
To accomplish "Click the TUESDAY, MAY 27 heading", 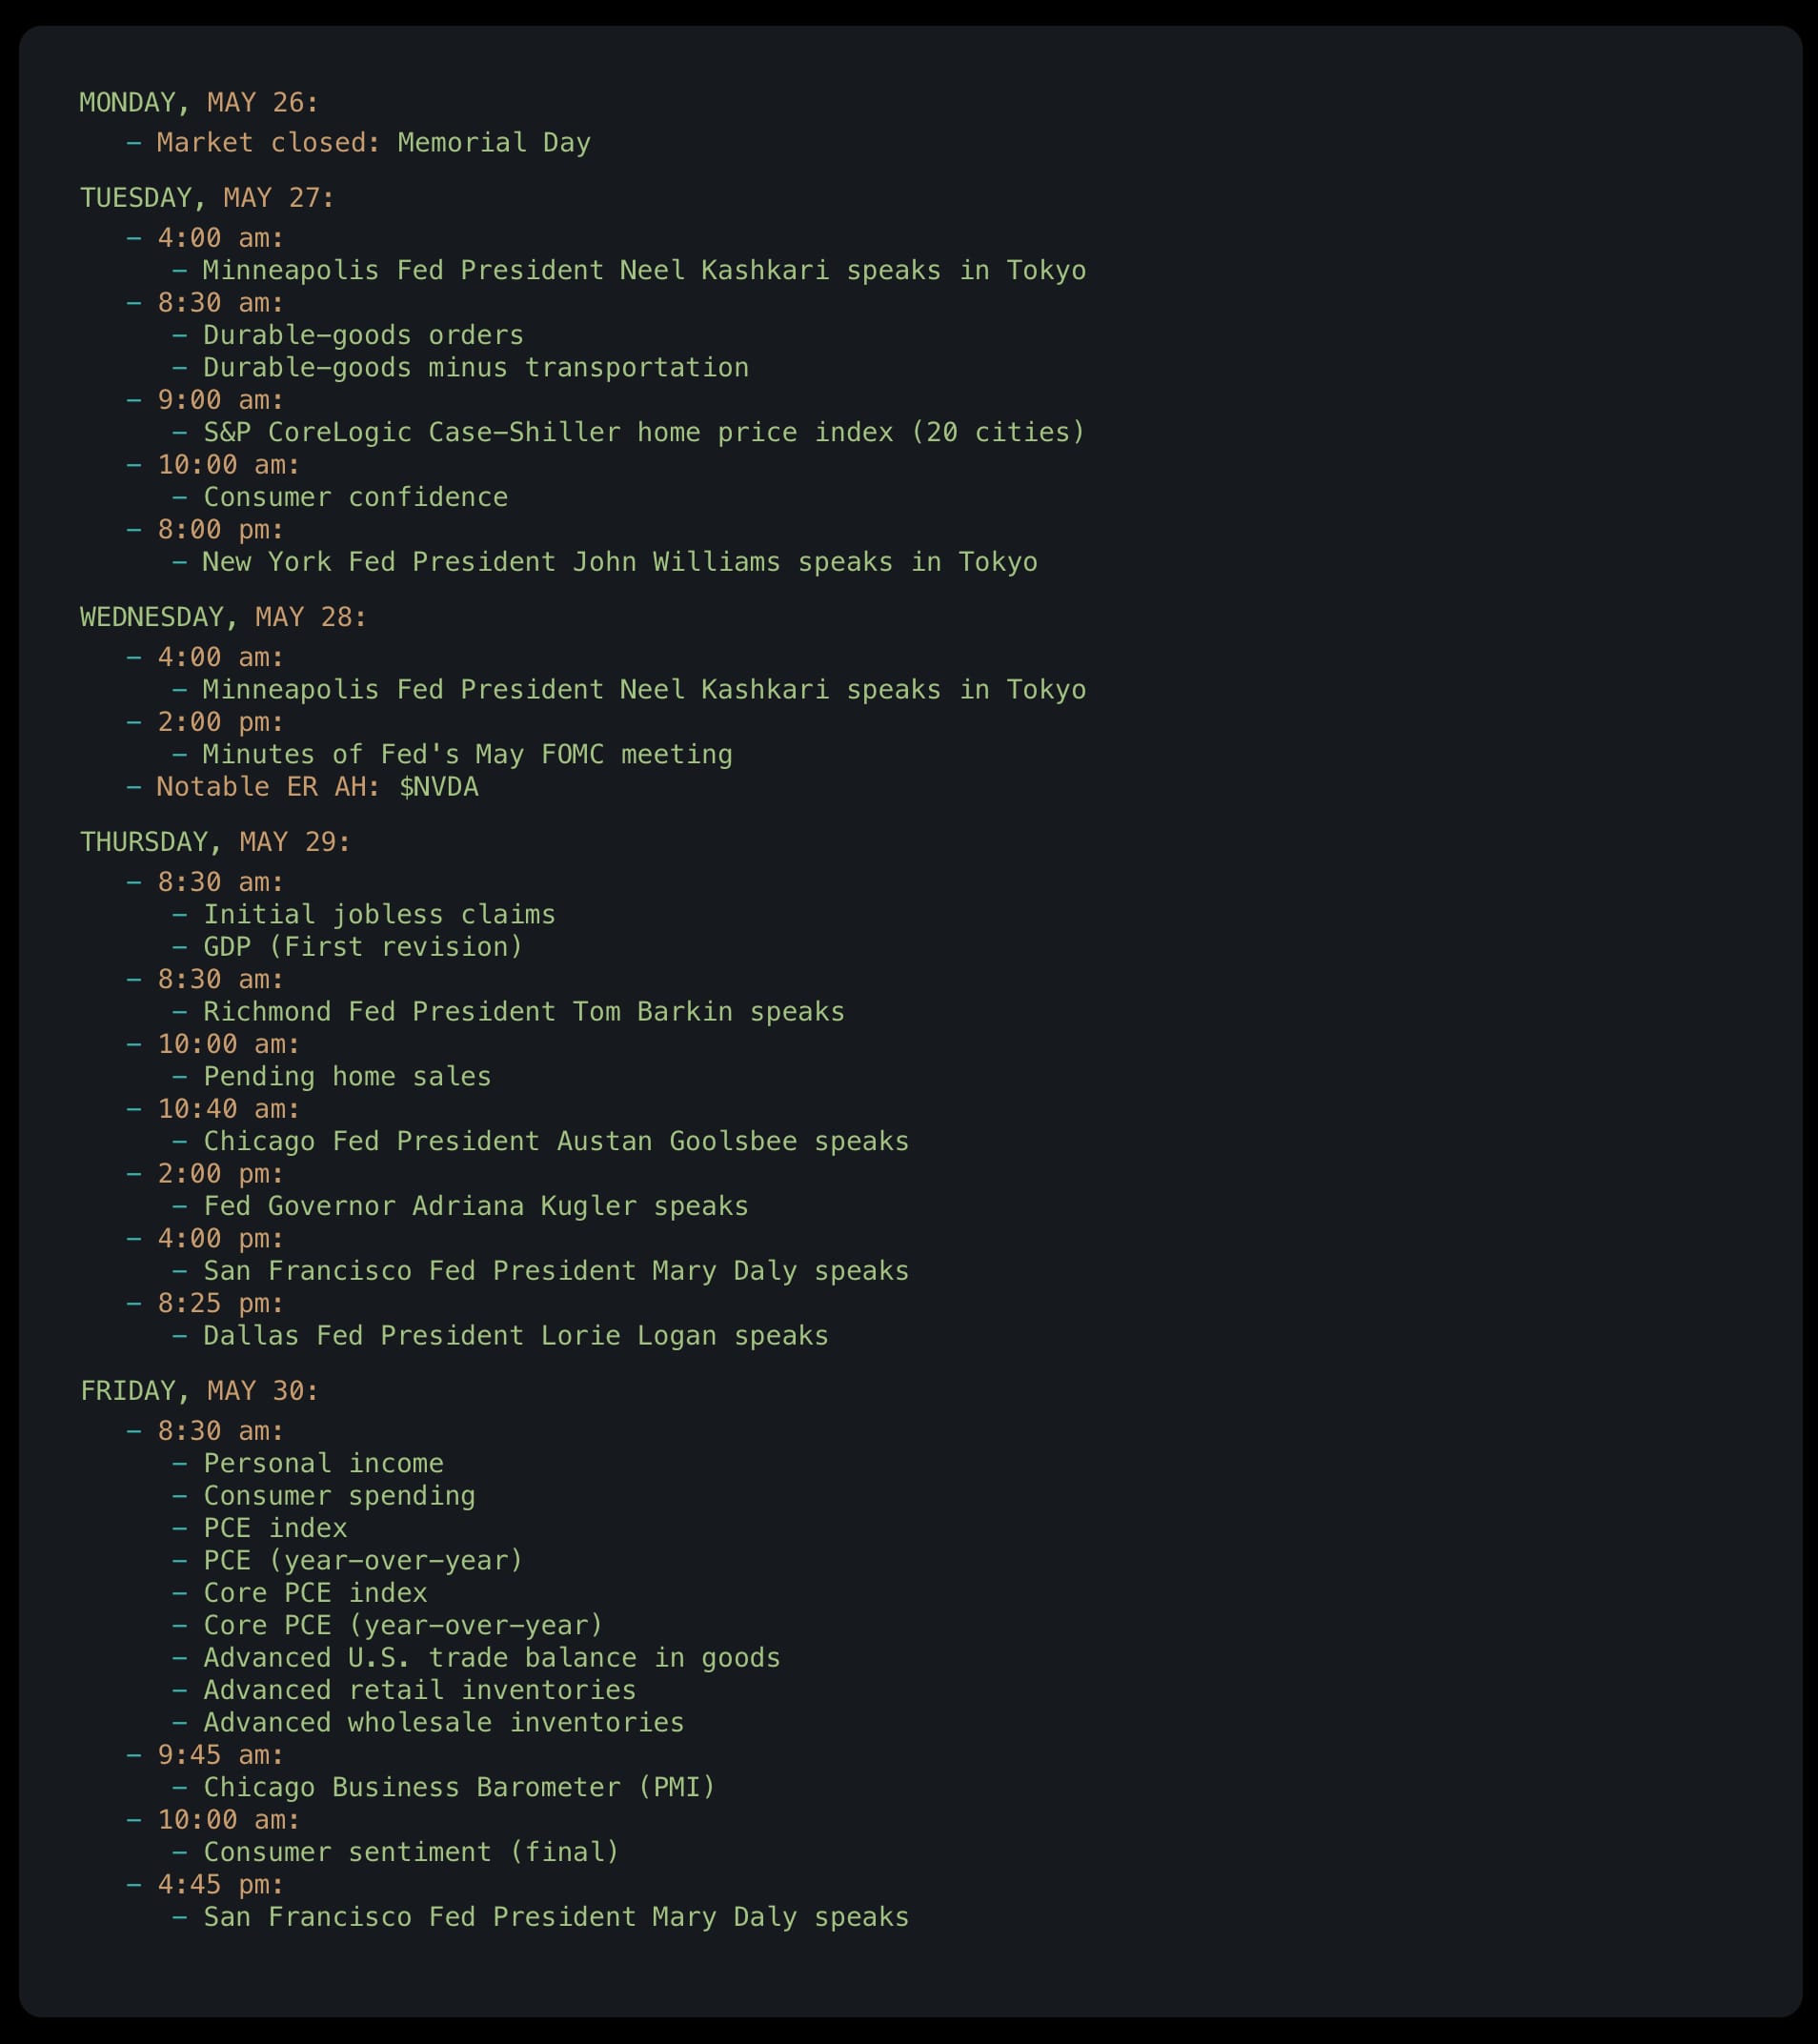I will [x=207, y=198].
